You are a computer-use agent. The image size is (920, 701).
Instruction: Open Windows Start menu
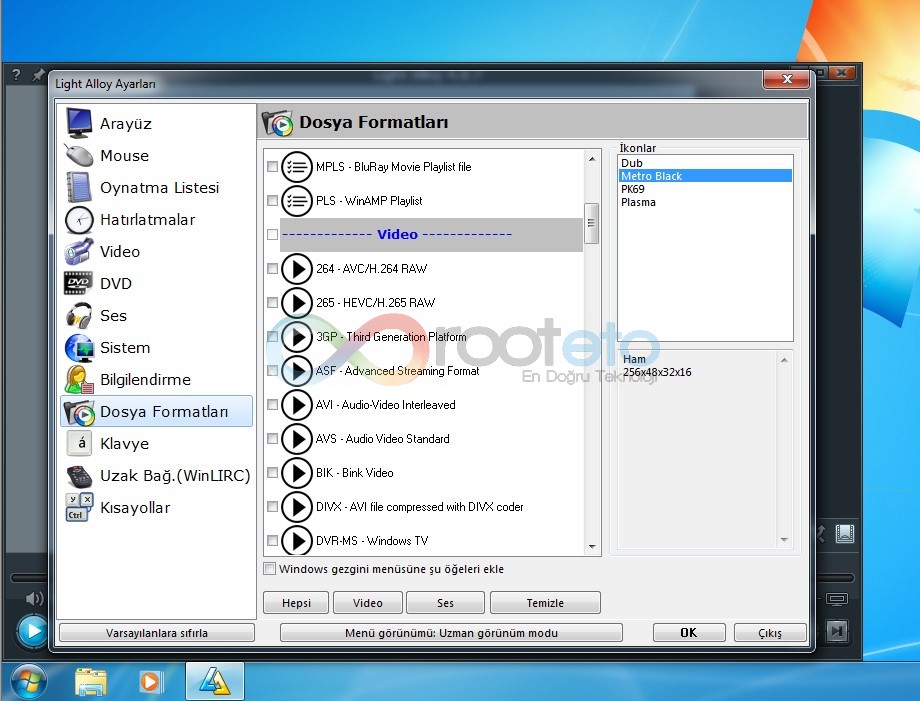click(28, 682)
